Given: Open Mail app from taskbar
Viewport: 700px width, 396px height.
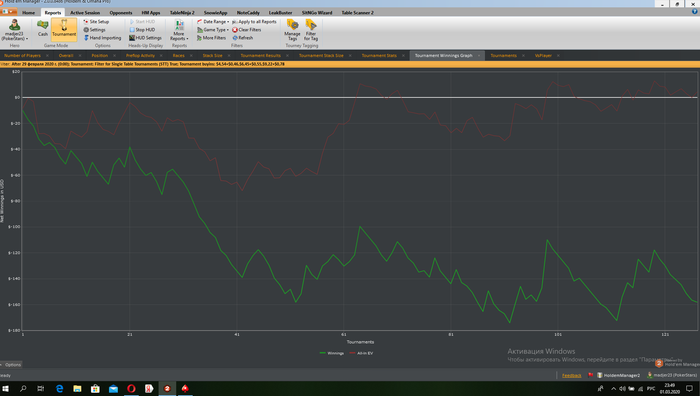Looking at the screenshot, I should [x=113, y=388].
